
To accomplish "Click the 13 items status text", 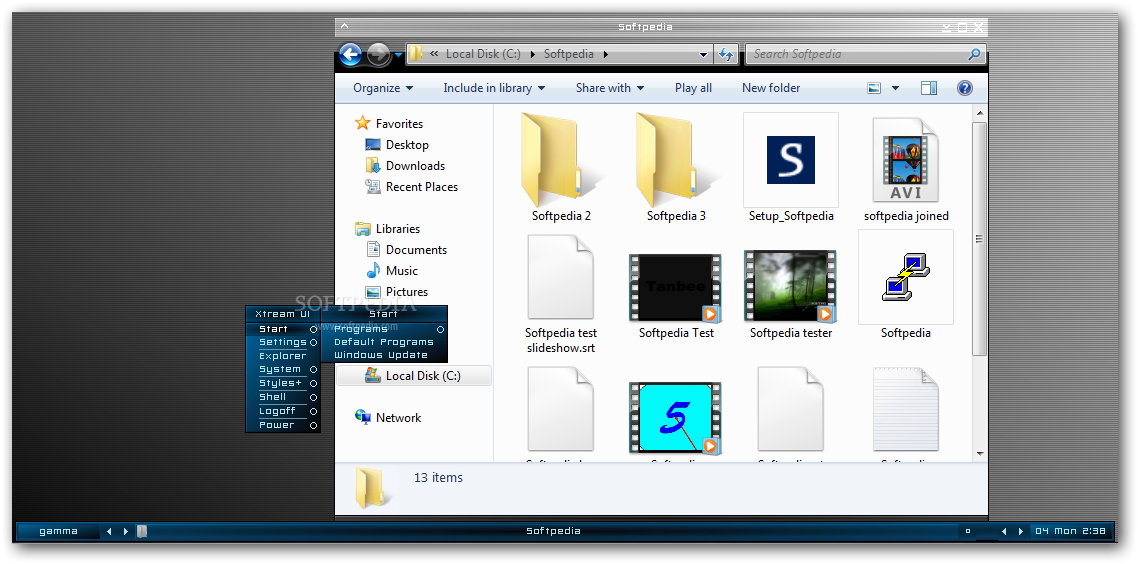I will (x=438, y=478).
